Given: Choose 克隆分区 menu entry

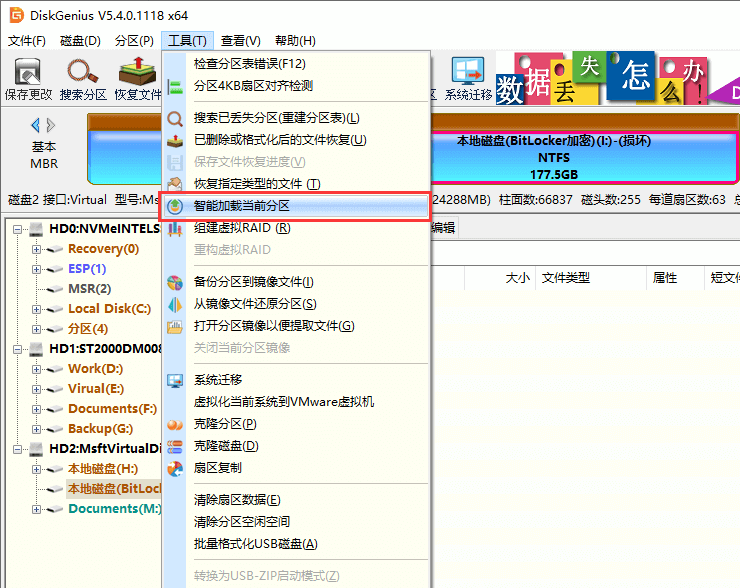Looking at the screenshot, I should (295, 424).
